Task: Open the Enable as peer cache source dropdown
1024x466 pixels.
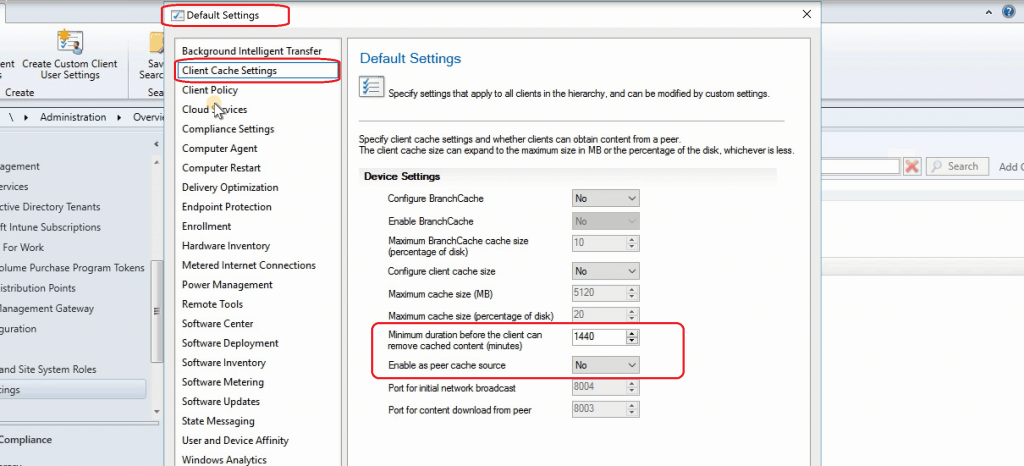Action: tap(605, 365)
